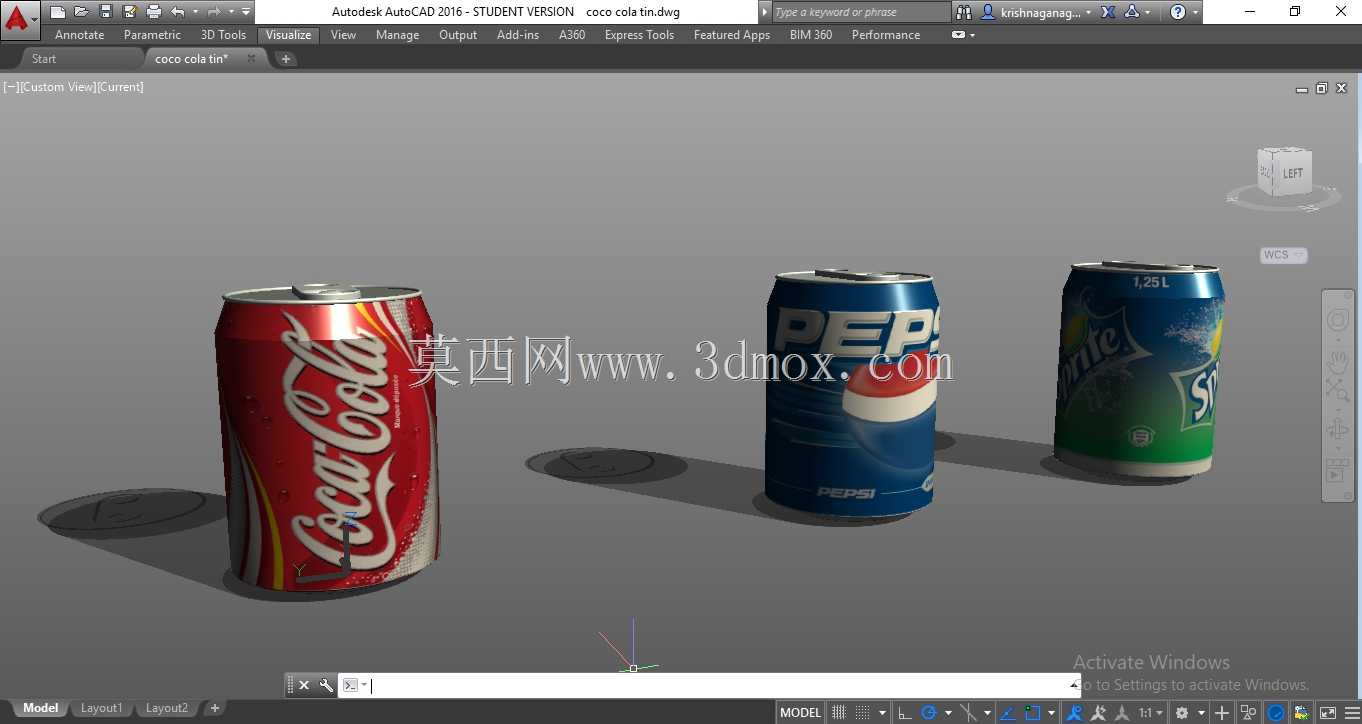The image size is (1362, 724).
Task: Expand the Help dropdown arrow
Action: coord(1195,12)
